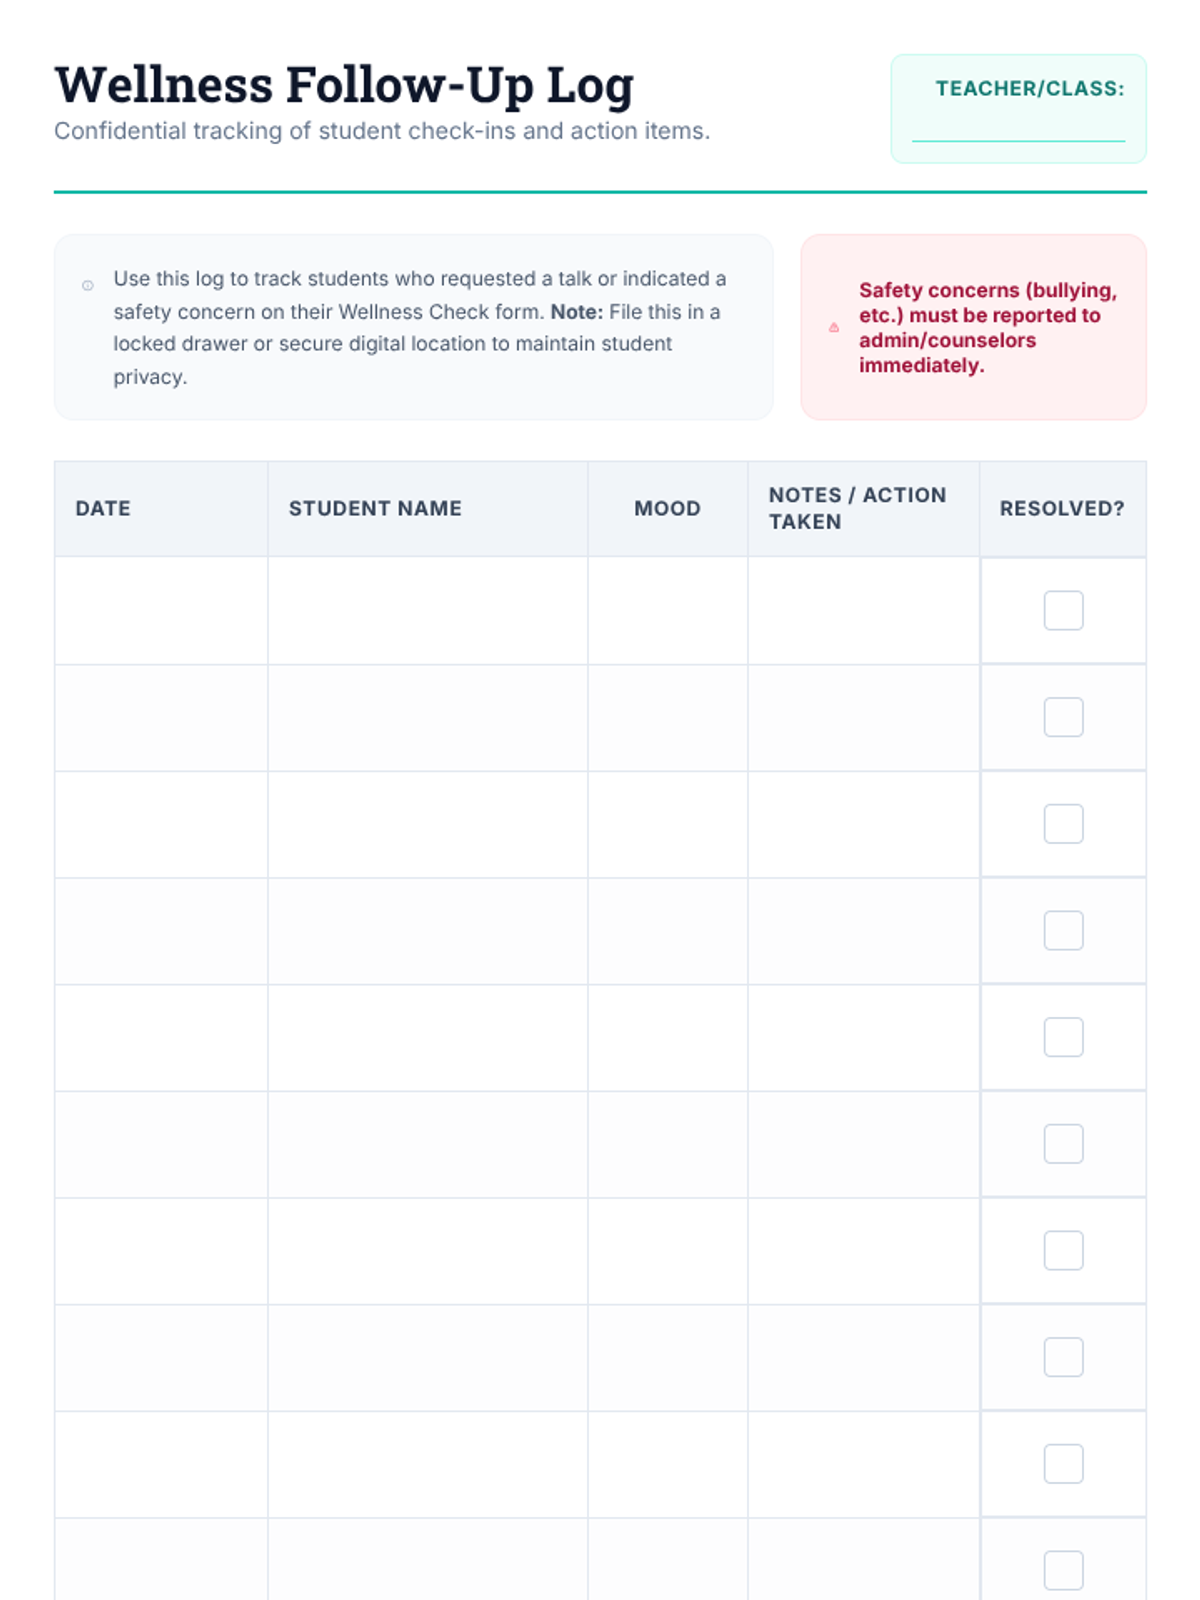Click the first row's Date cell
Viewport: 1200px width, 1600px height.
point(161,611)
